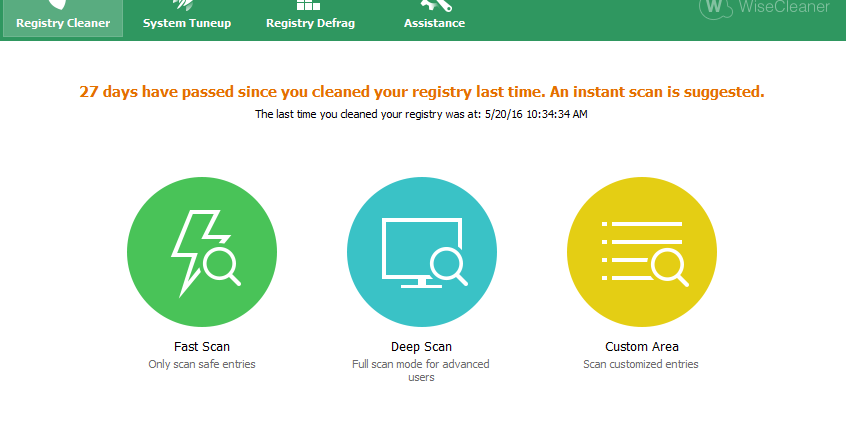Switch to the Registry Cleaner tab
This screenshot has height=444, width=846.
coord(63,18)
